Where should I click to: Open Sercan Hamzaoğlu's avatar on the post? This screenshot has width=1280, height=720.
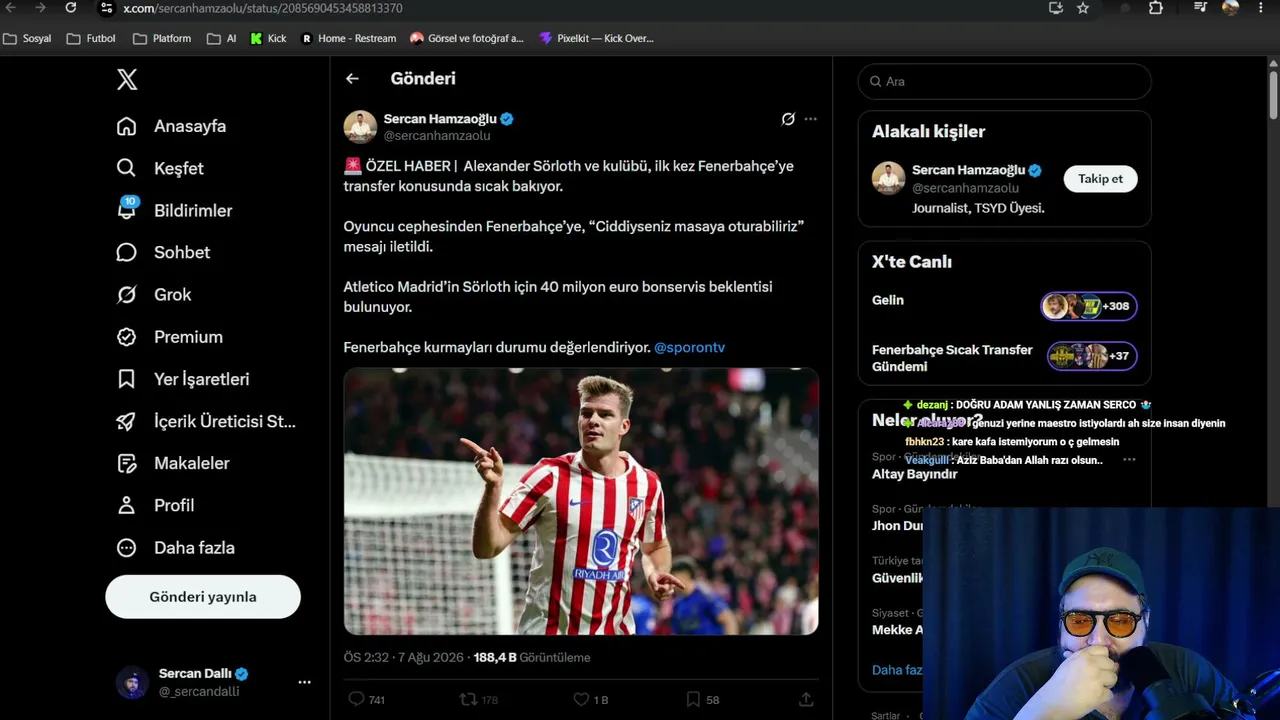point(360,127)
